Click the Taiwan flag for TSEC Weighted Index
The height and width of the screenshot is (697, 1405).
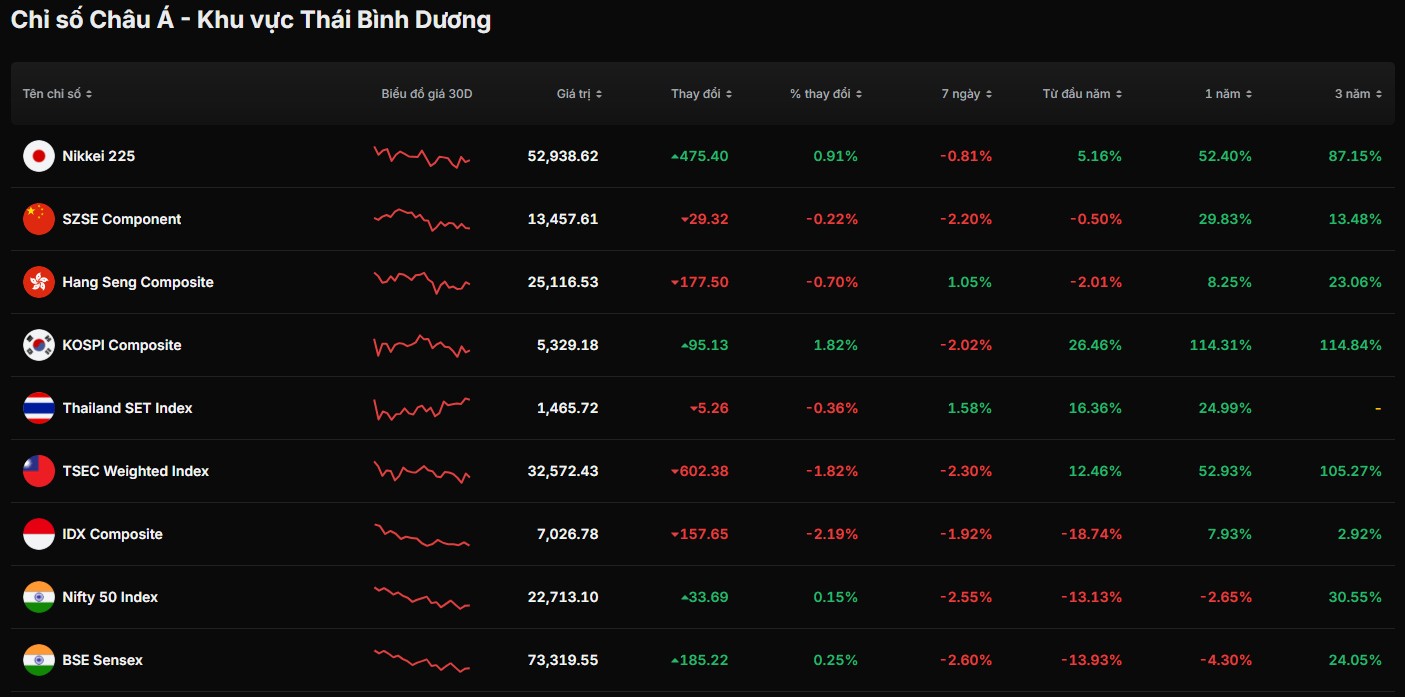pyautogui.click(x=39, y=471)
